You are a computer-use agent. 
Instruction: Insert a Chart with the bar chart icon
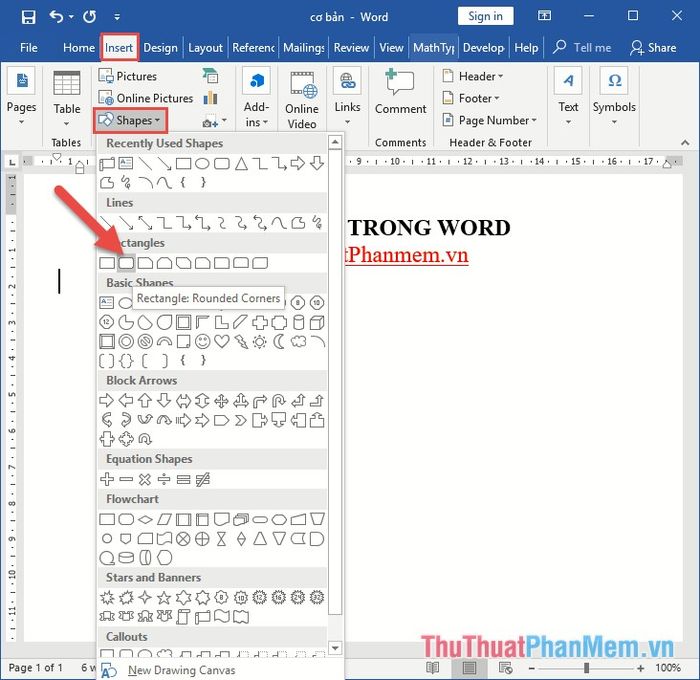tap(210, 98)
